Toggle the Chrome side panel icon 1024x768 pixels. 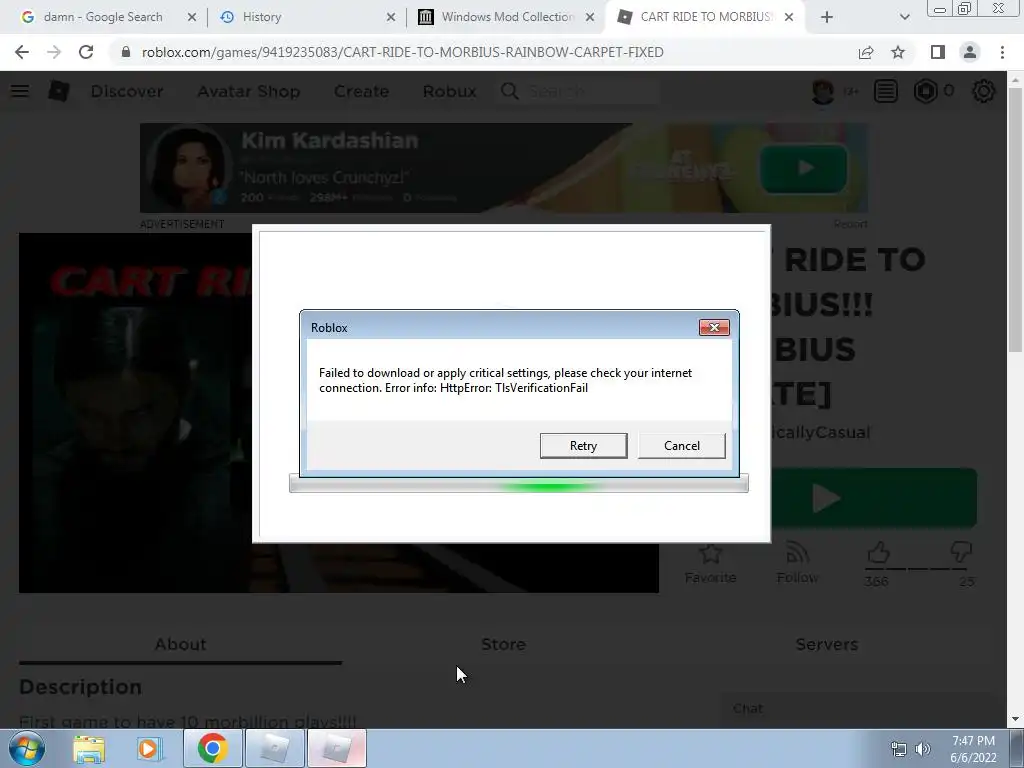pyautogui.click(x=938, y=52)
